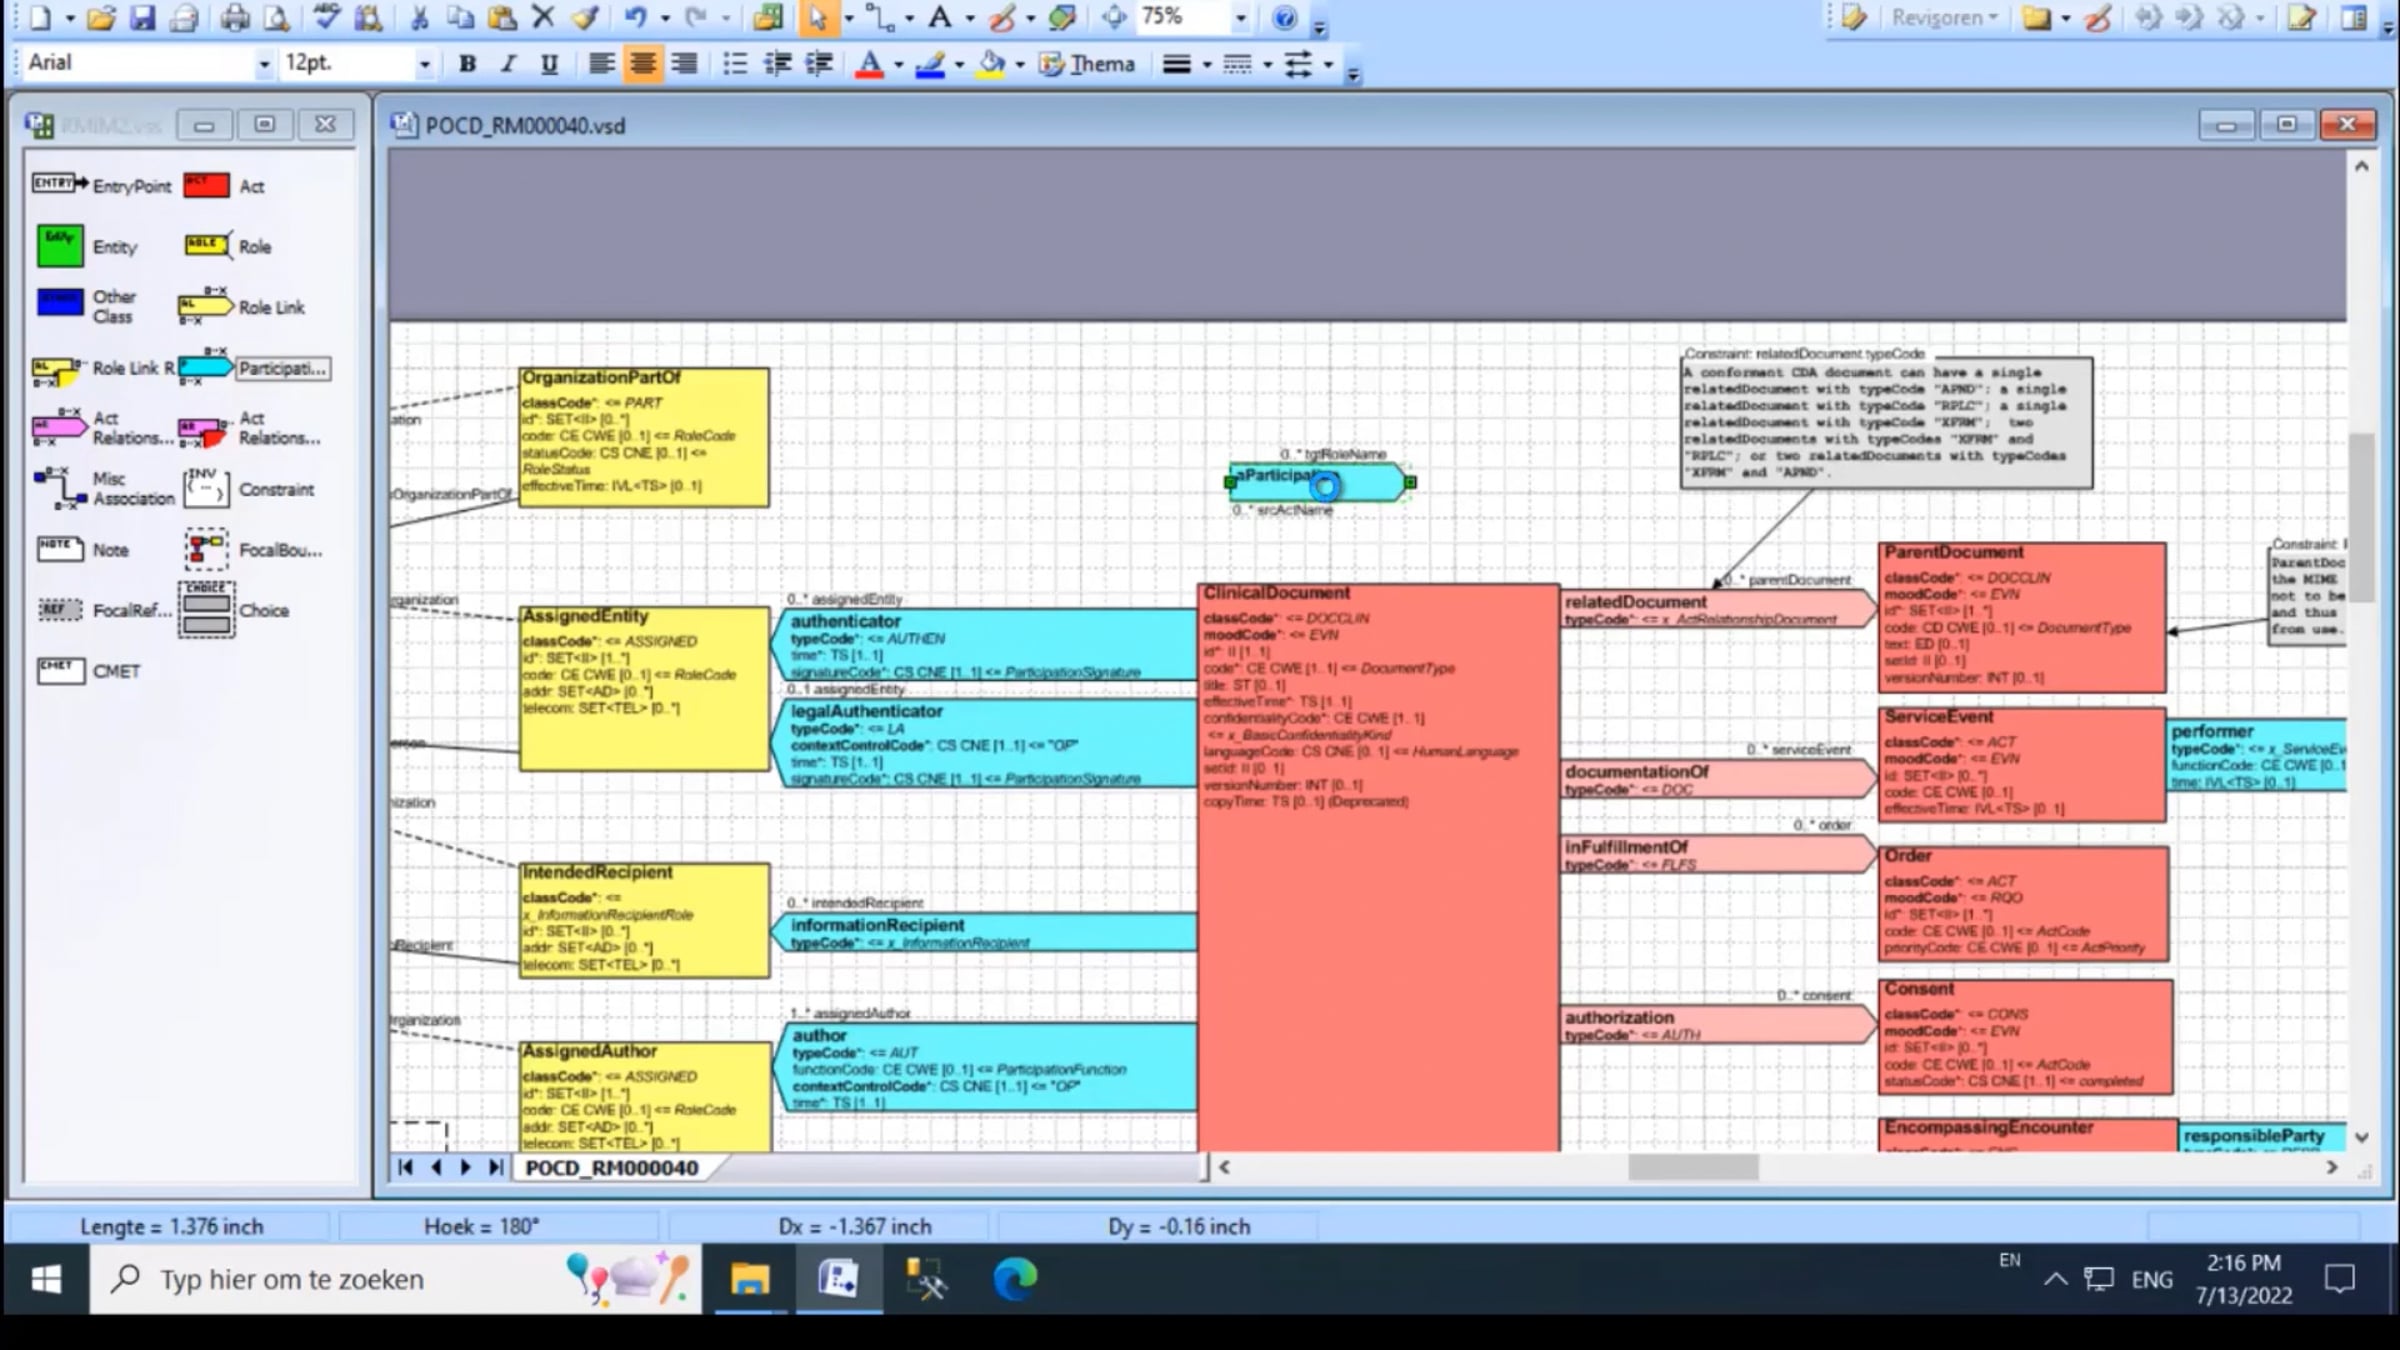Select the POCD_RM000040 page tab
Screen dimensions: 2400x1350
[x=611, y=1168]
